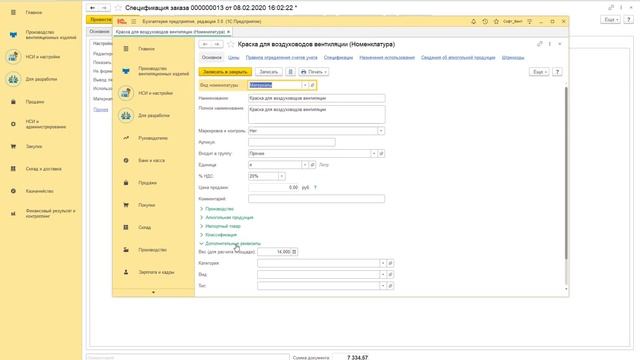Click in the Комментарий field

[316, 199]
